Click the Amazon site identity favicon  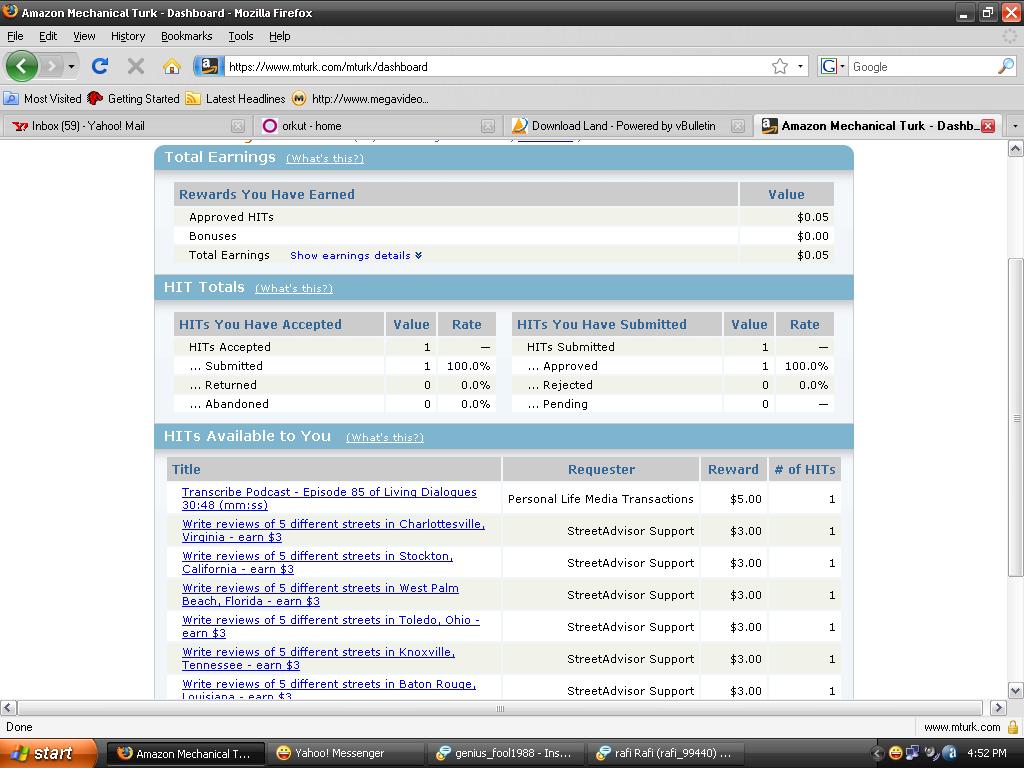pos(209,66)
